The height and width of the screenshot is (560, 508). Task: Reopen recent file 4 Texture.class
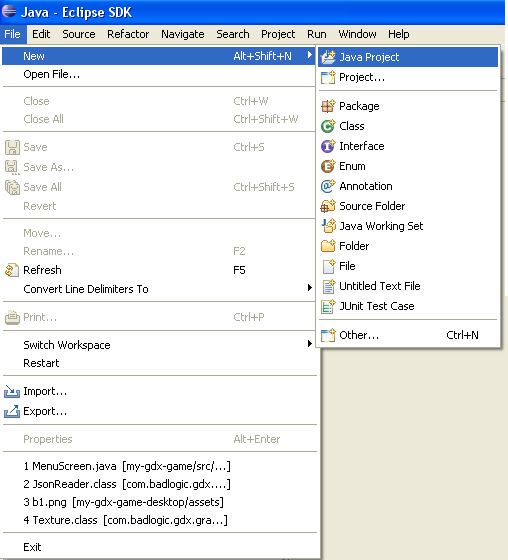(125, 520)
